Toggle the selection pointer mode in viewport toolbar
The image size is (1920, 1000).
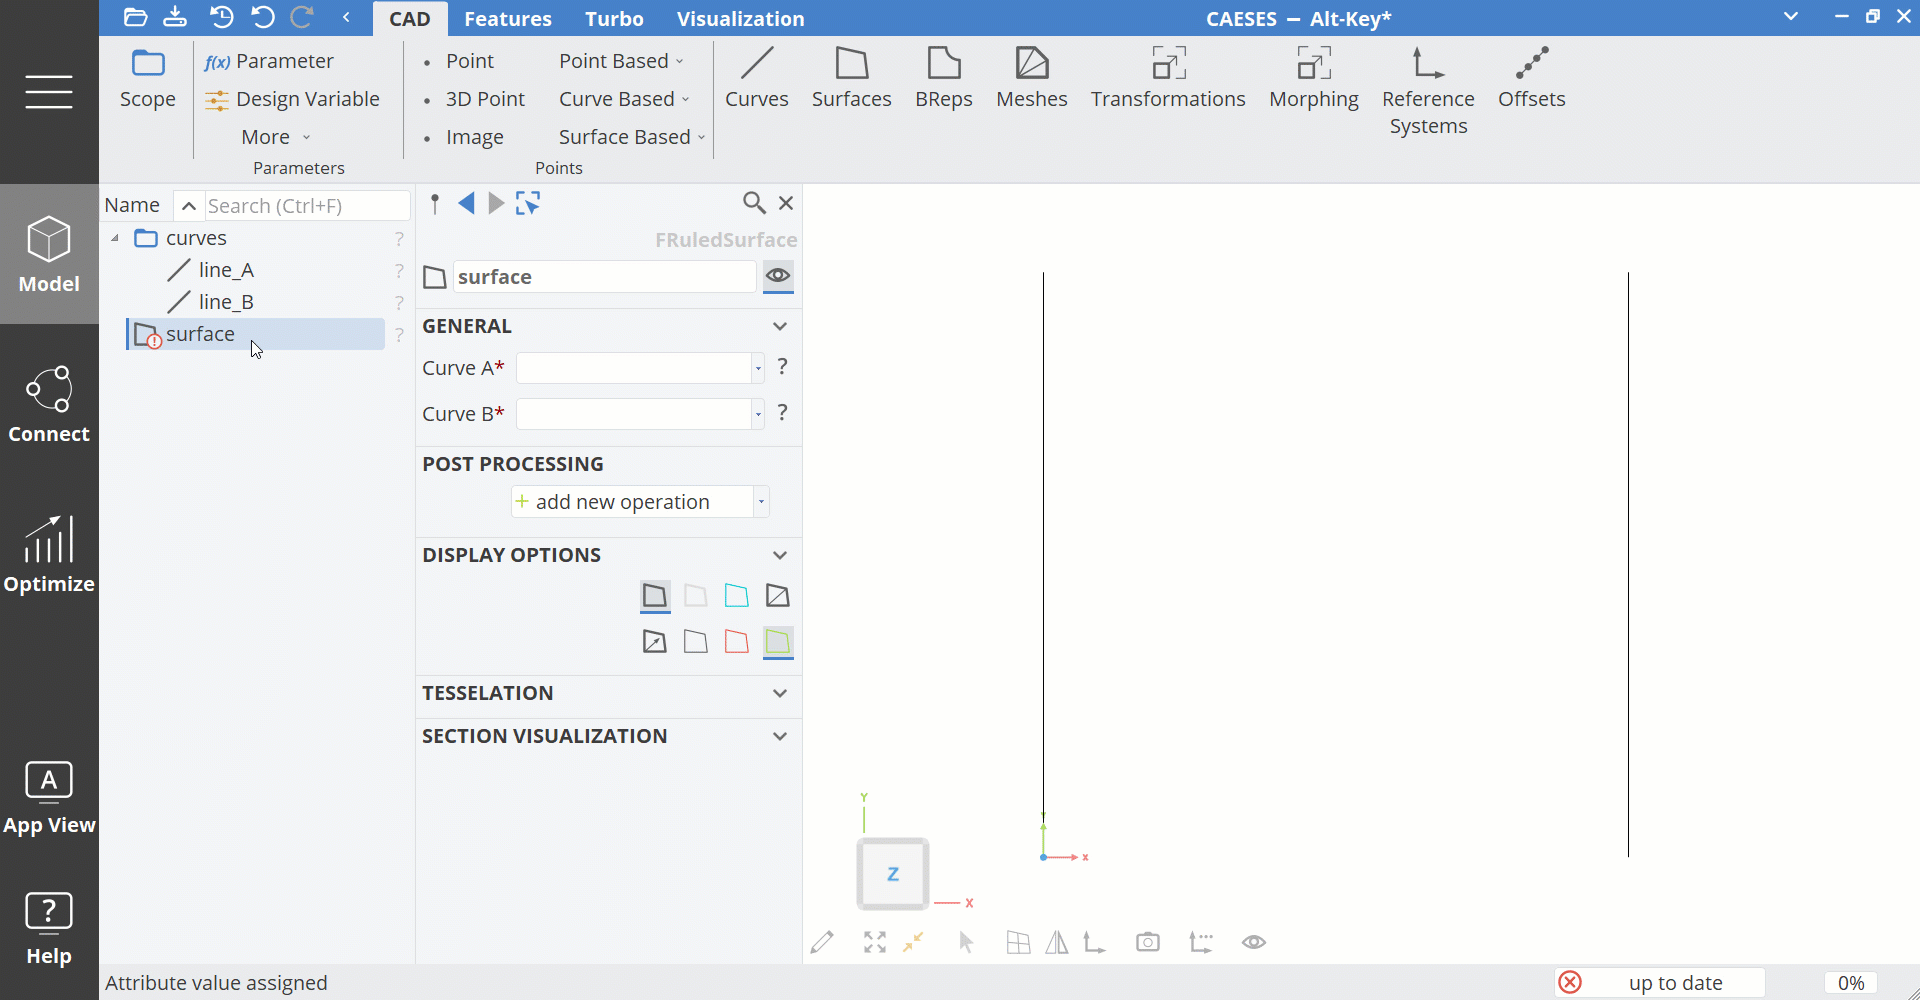click(x=966, y=942)
